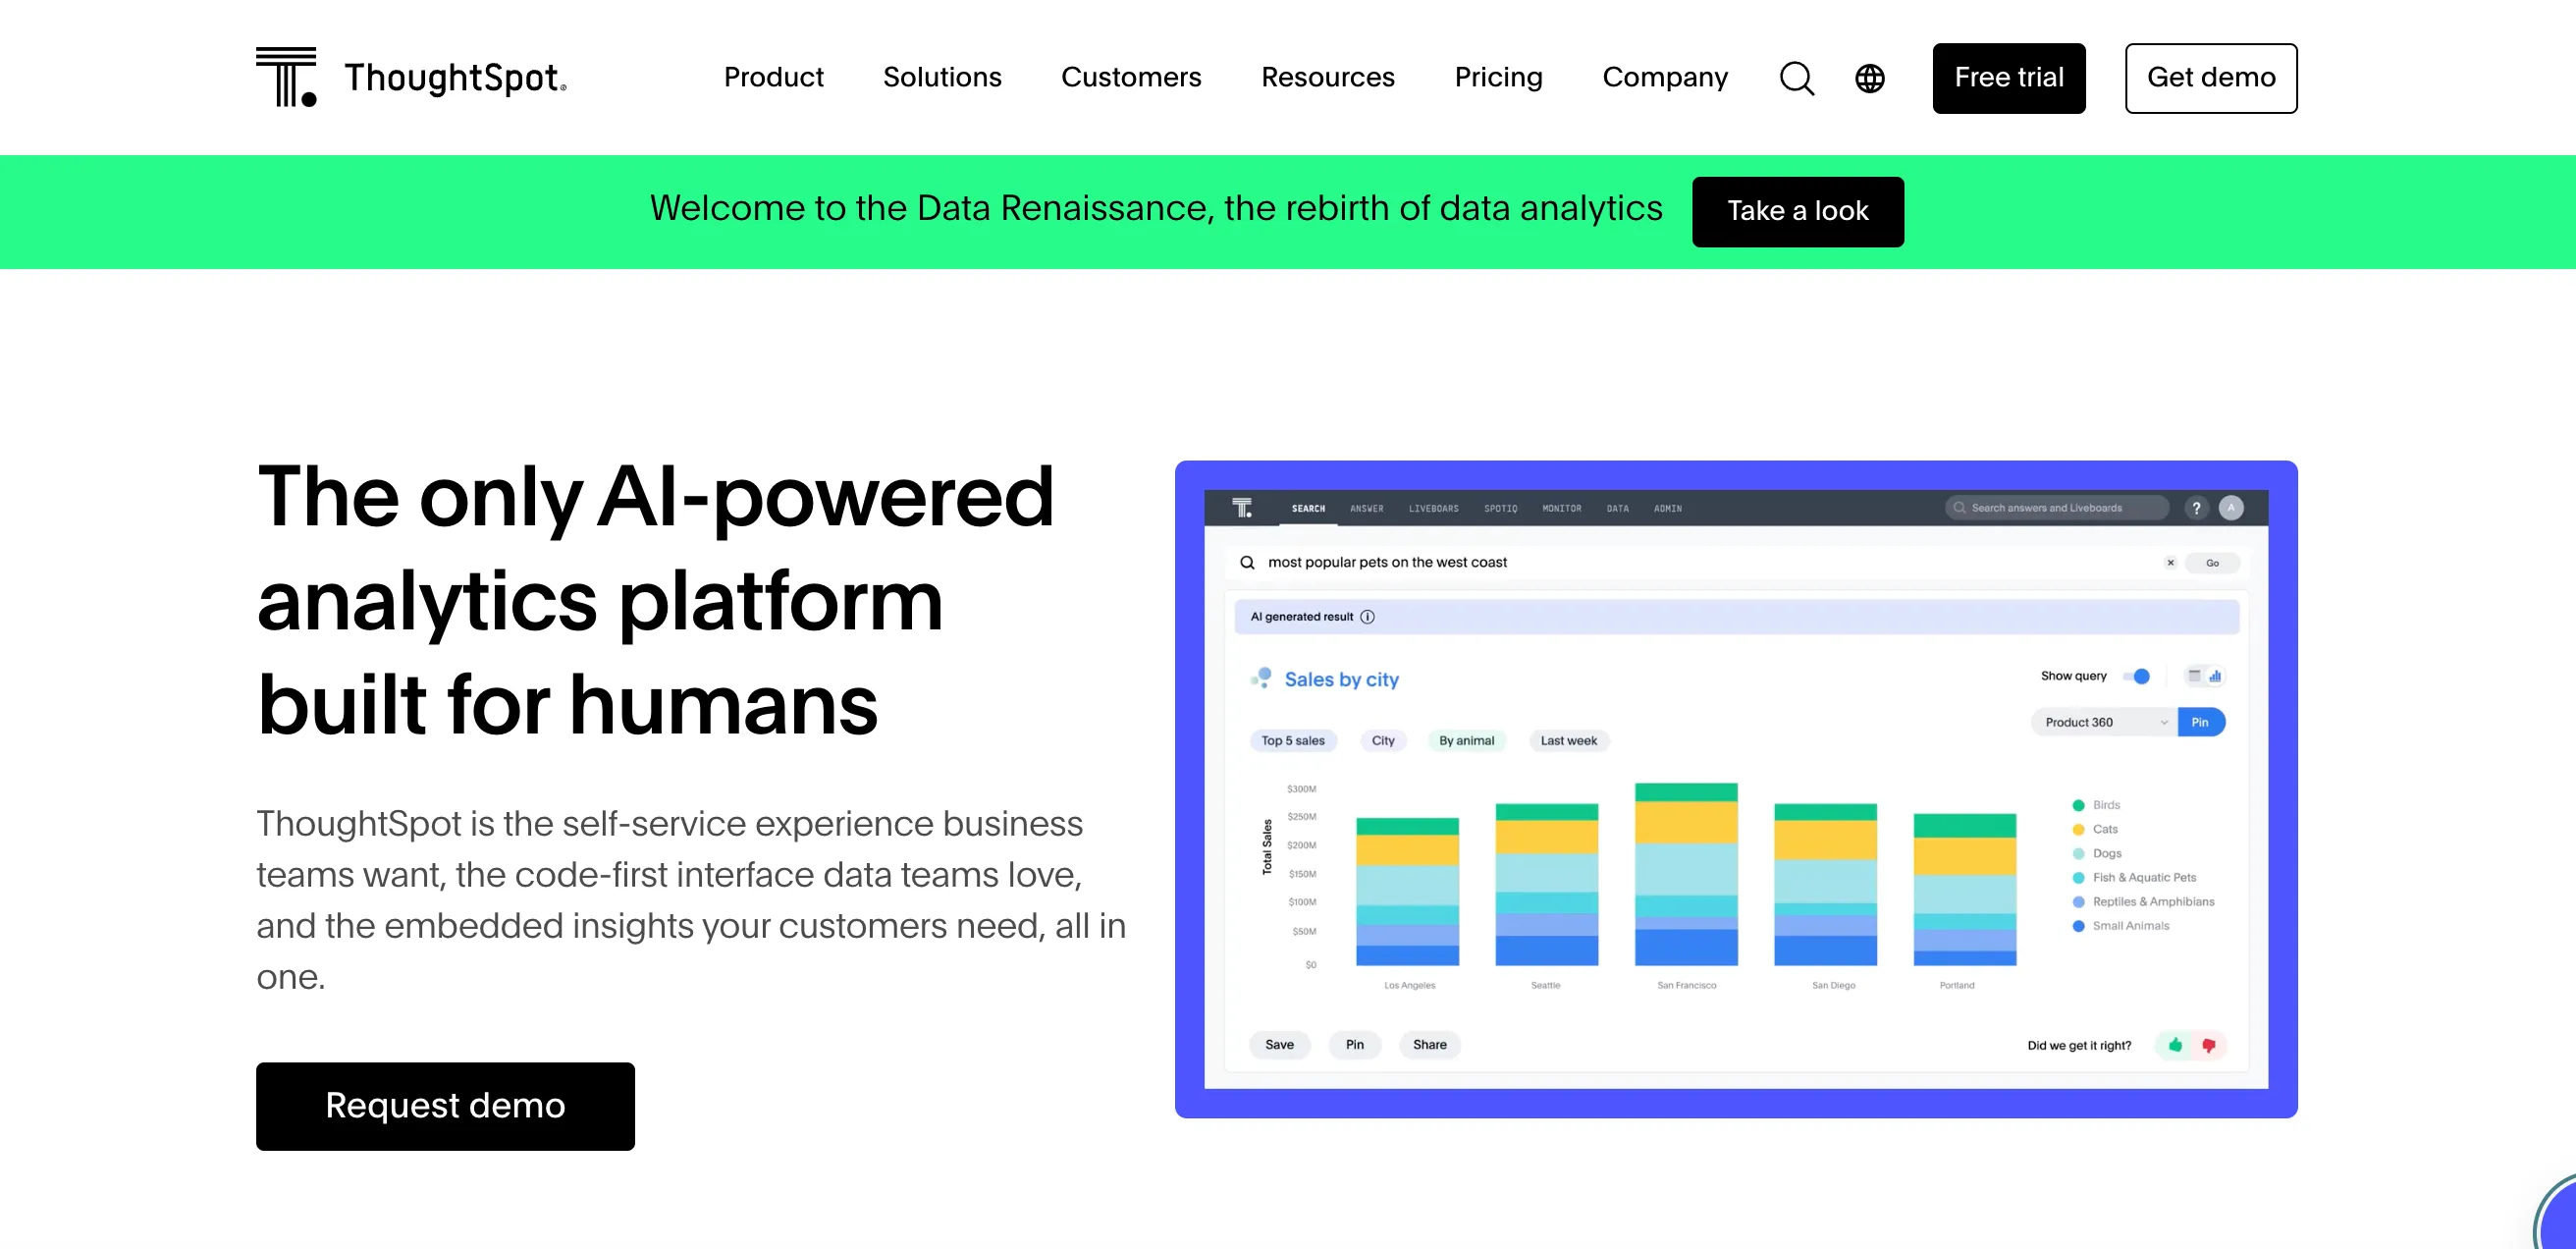
Task: Click the Los Angeles stacked bar
Action: (x=1406, y=891)
